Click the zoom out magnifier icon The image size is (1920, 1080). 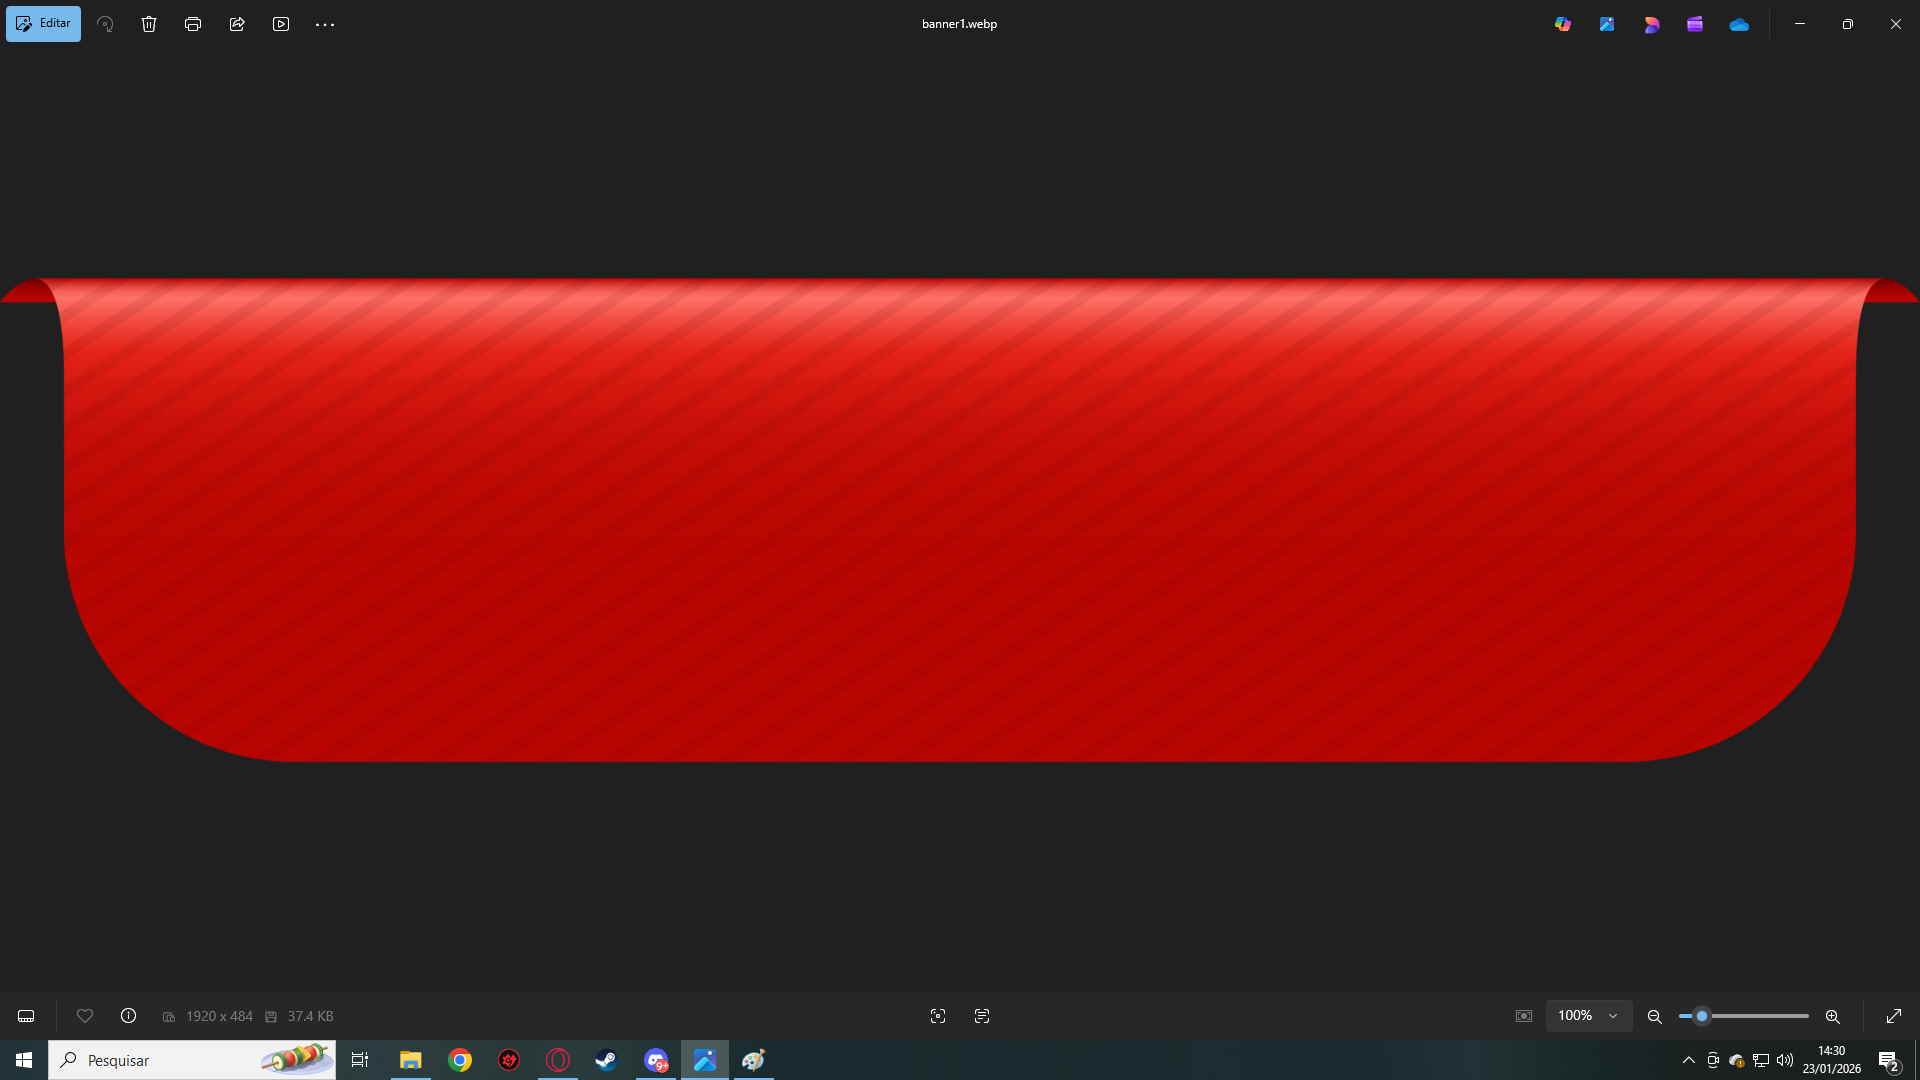pos(1655,1016)
